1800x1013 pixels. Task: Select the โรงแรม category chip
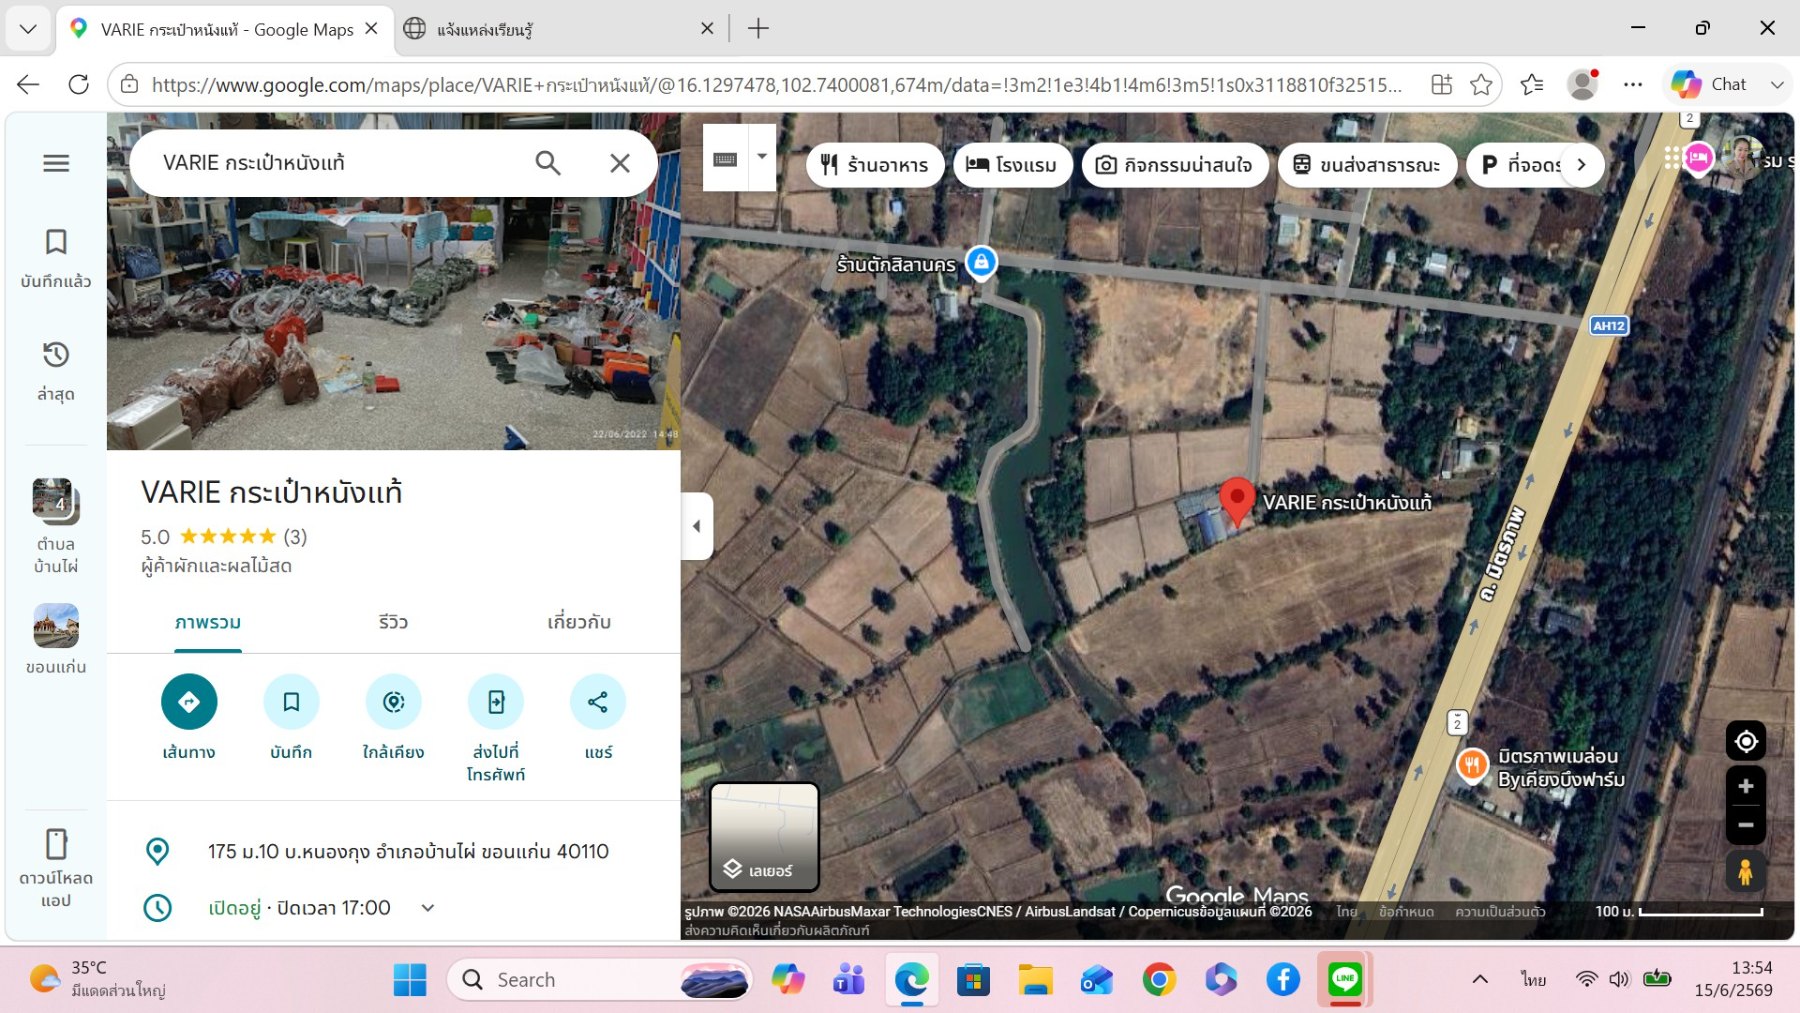pyautogui.click(x=1012, y=165)
